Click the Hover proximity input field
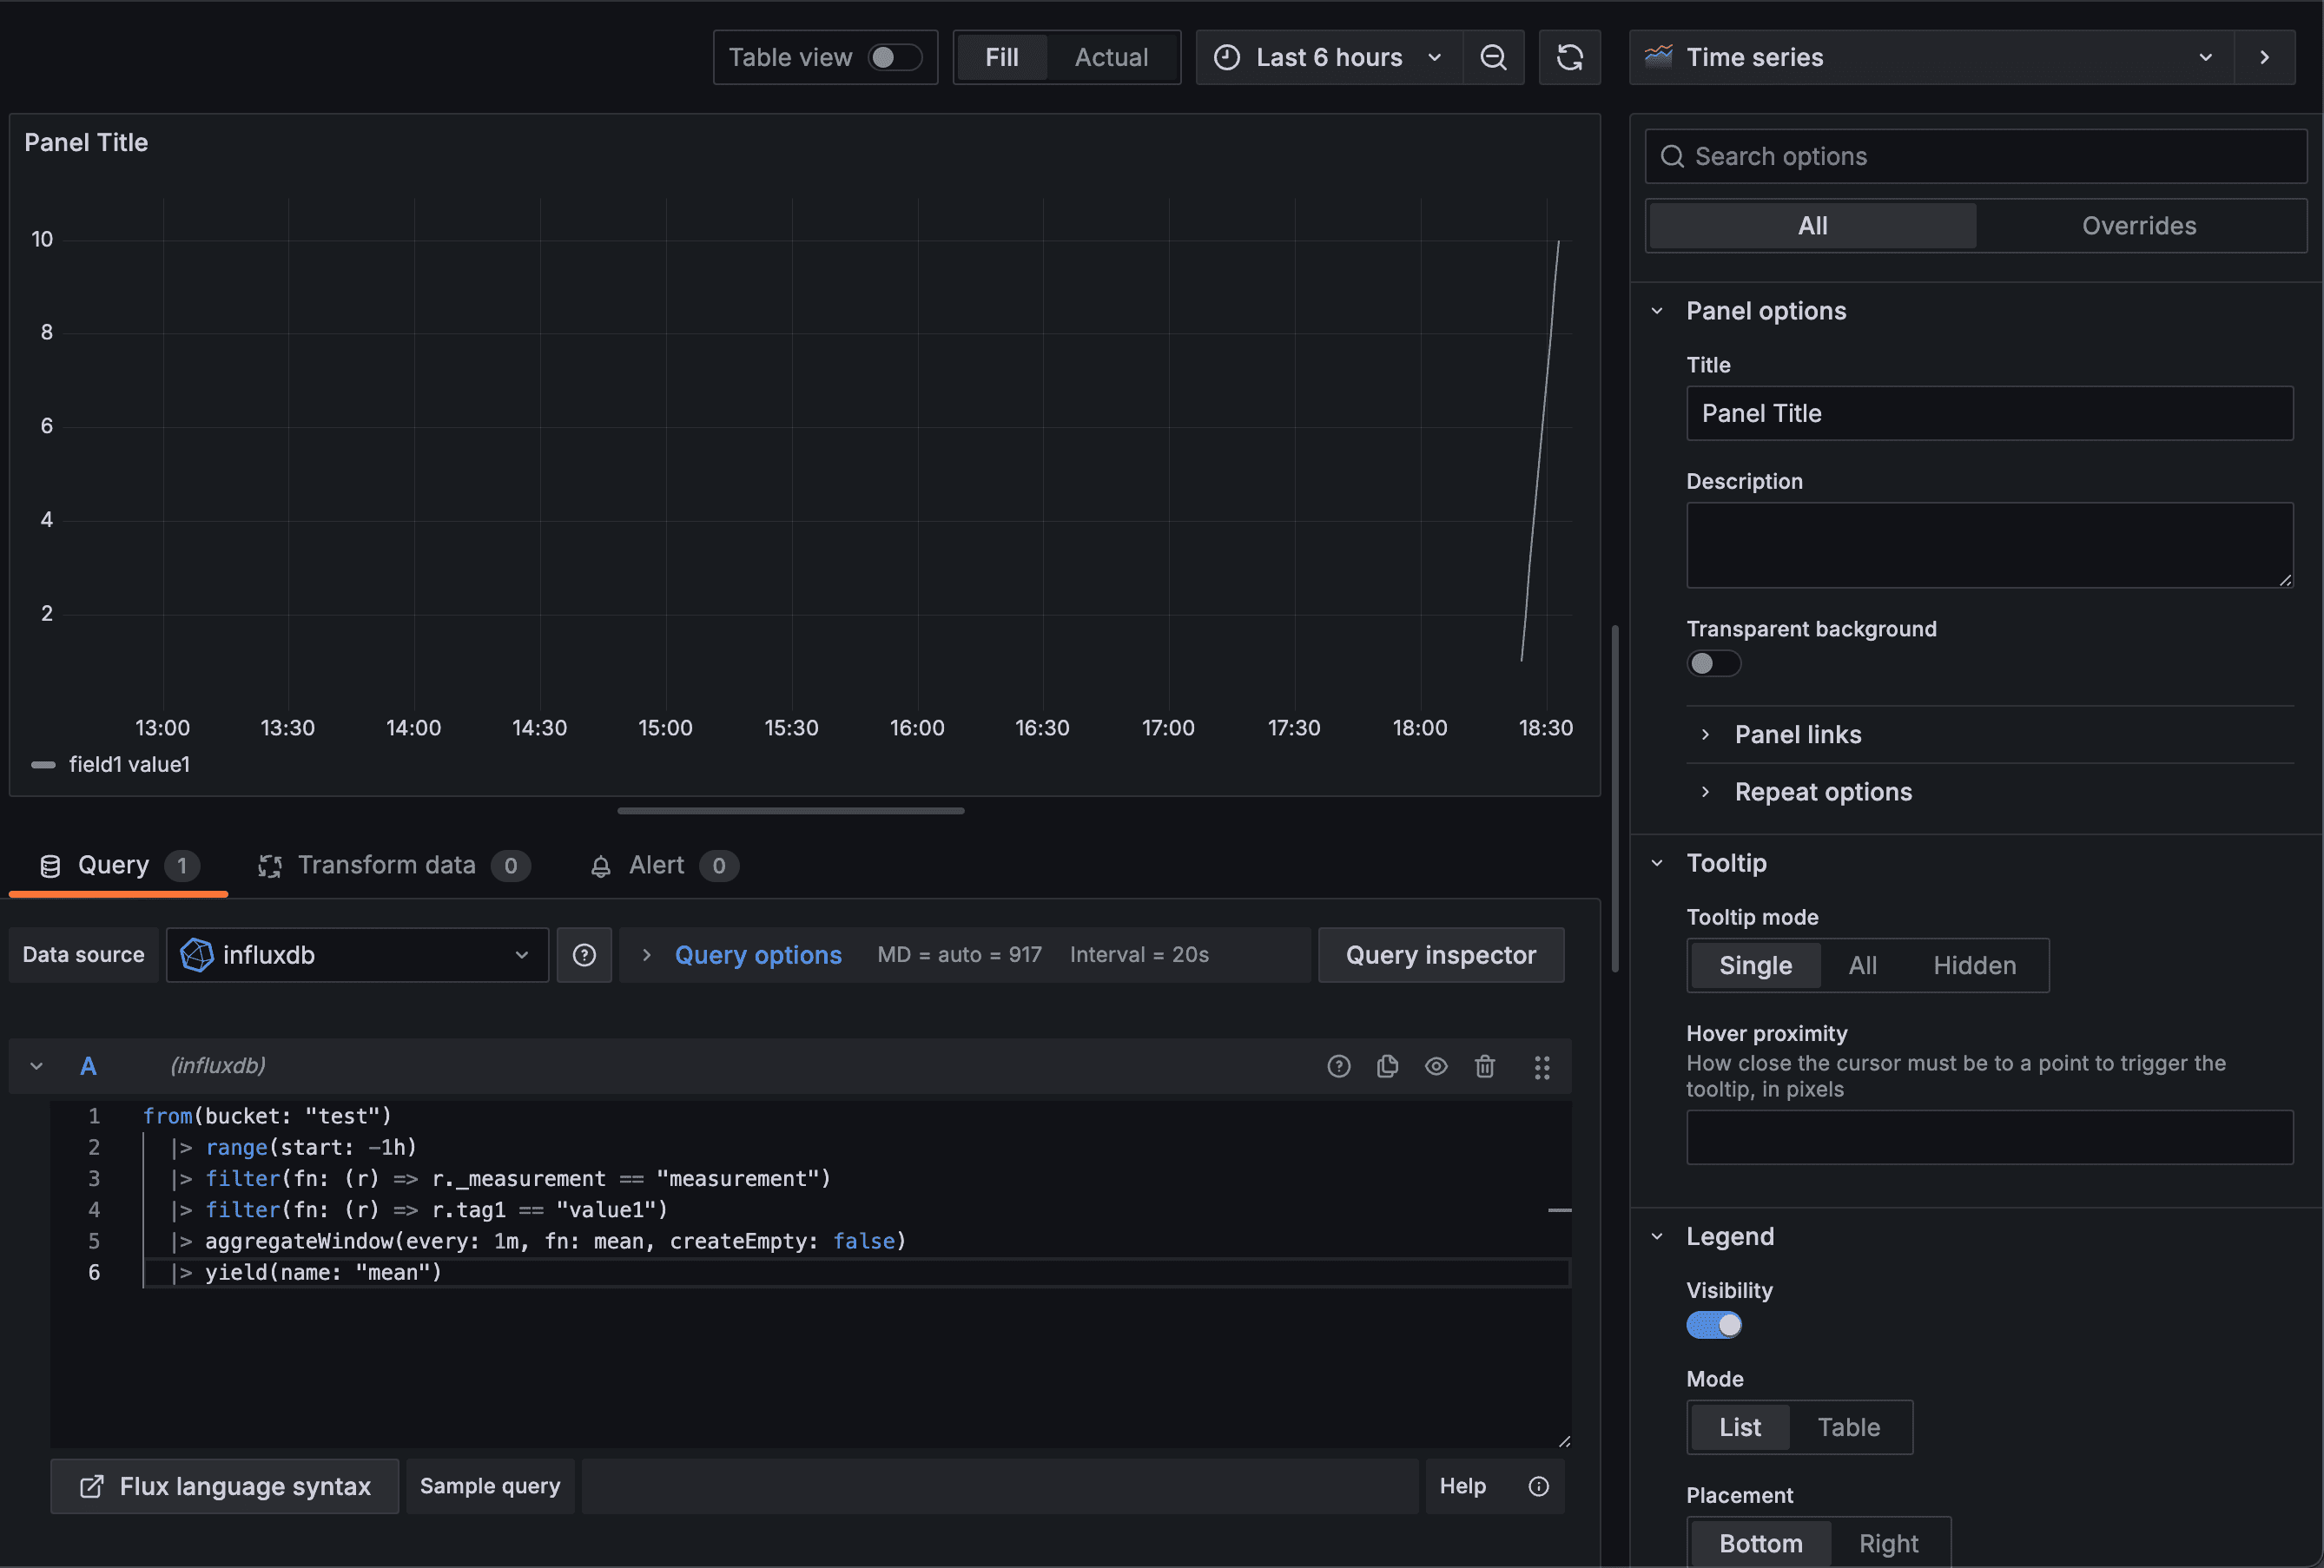This screenshot has height=1568, width=2324. click(x=1989, y=1138)
